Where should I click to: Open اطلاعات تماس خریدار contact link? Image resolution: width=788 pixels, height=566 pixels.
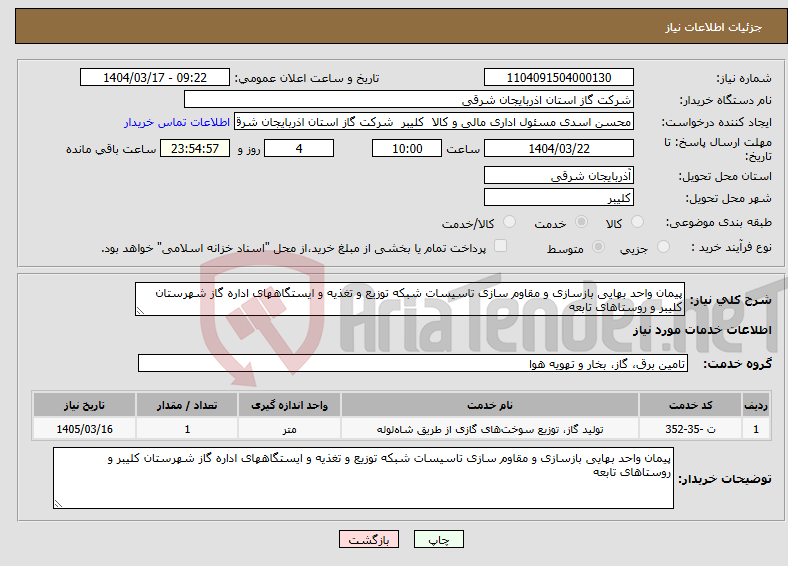tap(177, 122)
